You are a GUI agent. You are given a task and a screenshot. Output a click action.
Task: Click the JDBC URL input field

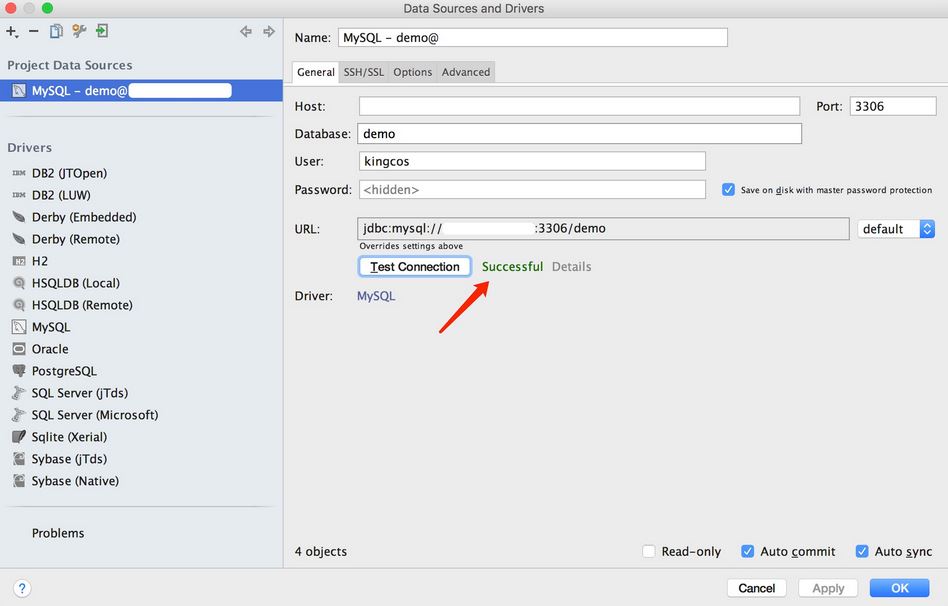coord(603,229)
